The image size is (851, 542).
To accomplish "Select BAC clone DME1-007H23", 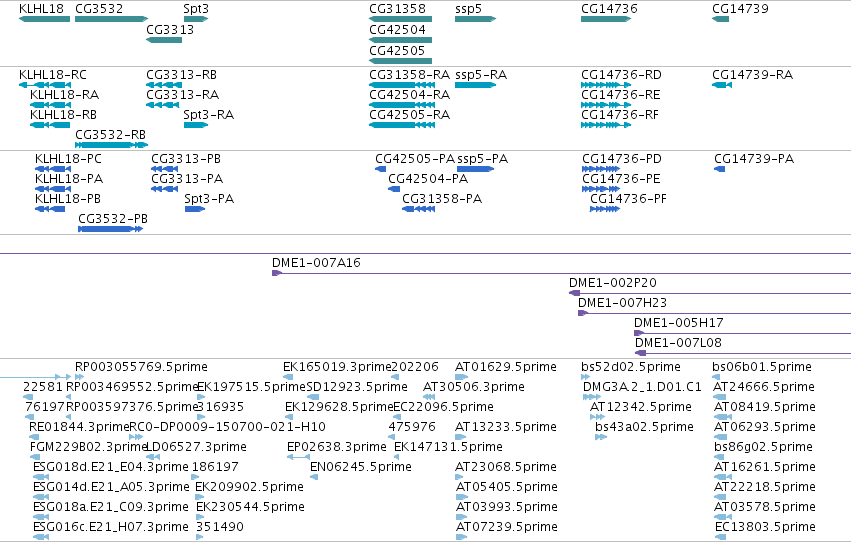I will click(714, 313).
